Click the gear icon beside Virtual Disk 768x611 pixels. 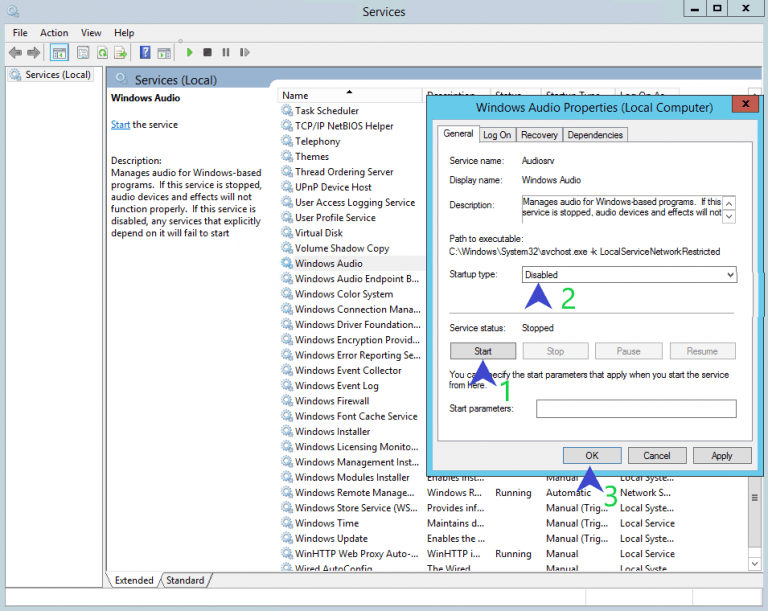pos(287,232)
